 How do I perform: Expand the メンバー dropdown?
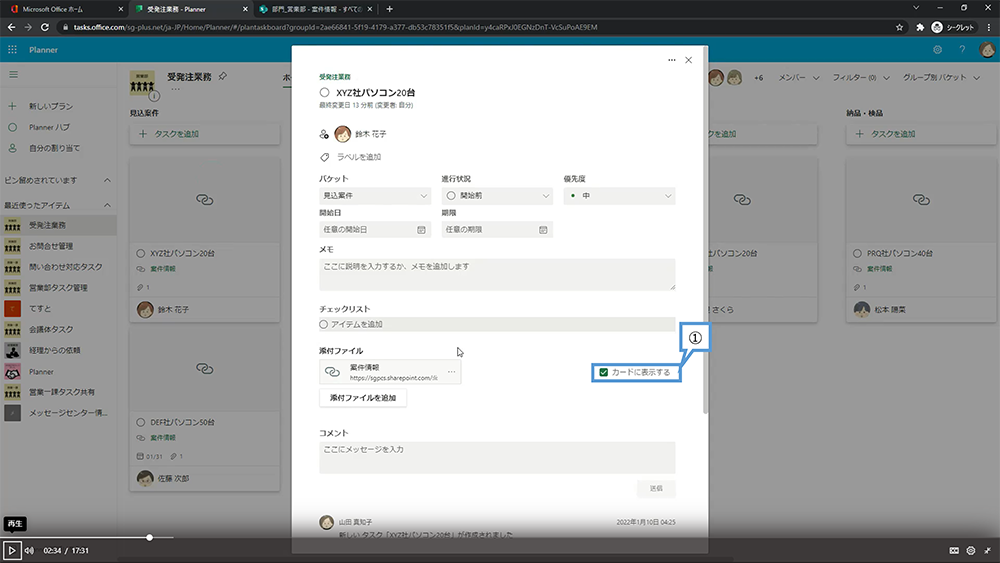click(798, 77)
